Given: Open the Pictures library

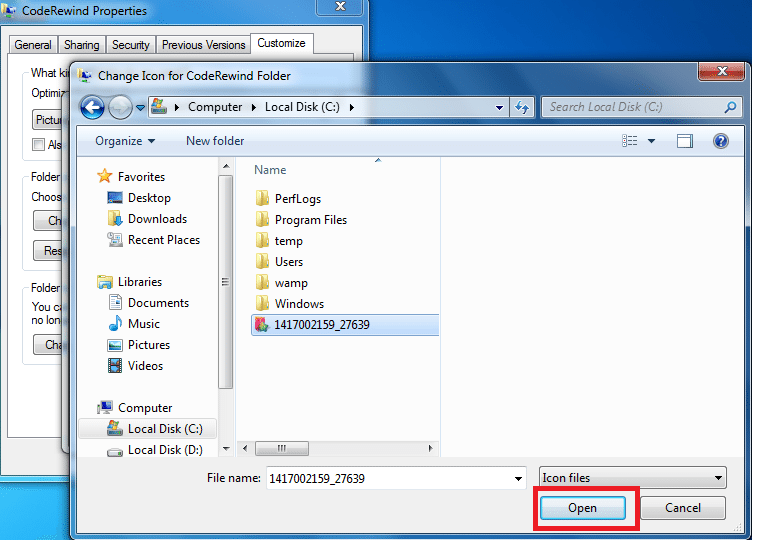Looking at the screenshot, I should tap(149, 345).
